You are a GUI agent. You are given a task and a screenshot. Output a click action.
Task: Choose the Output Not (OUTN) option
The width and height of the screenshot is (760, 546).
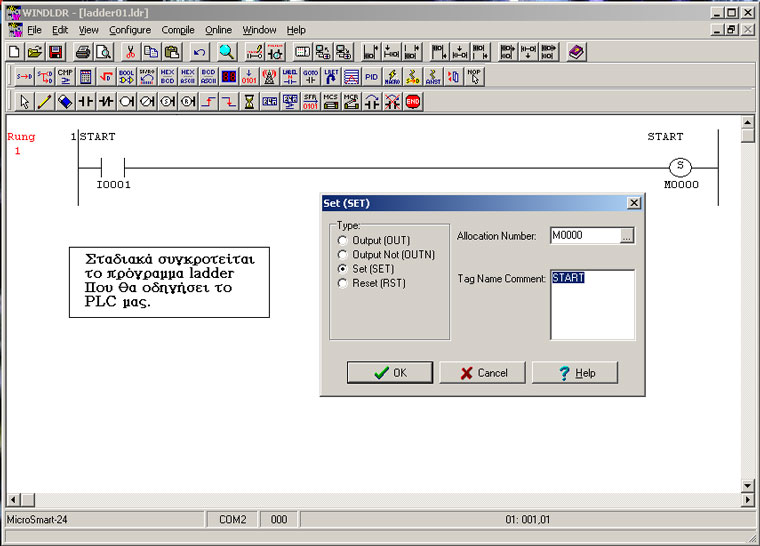[x=344, y=255]
